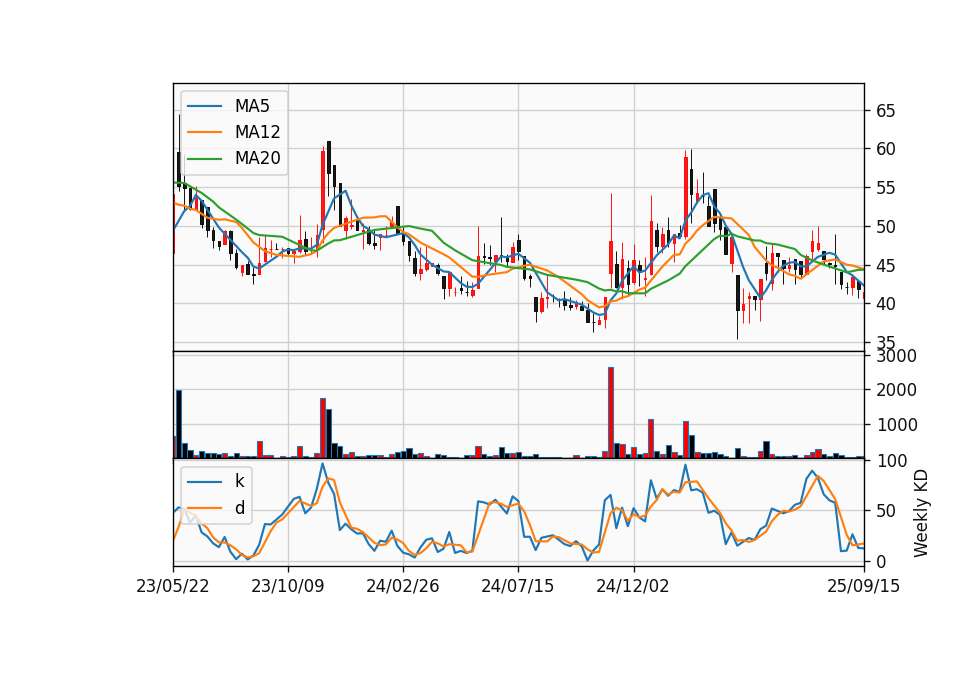Click the 1000 volume axis label
960x690 pixels.
[x=896, y=425]
